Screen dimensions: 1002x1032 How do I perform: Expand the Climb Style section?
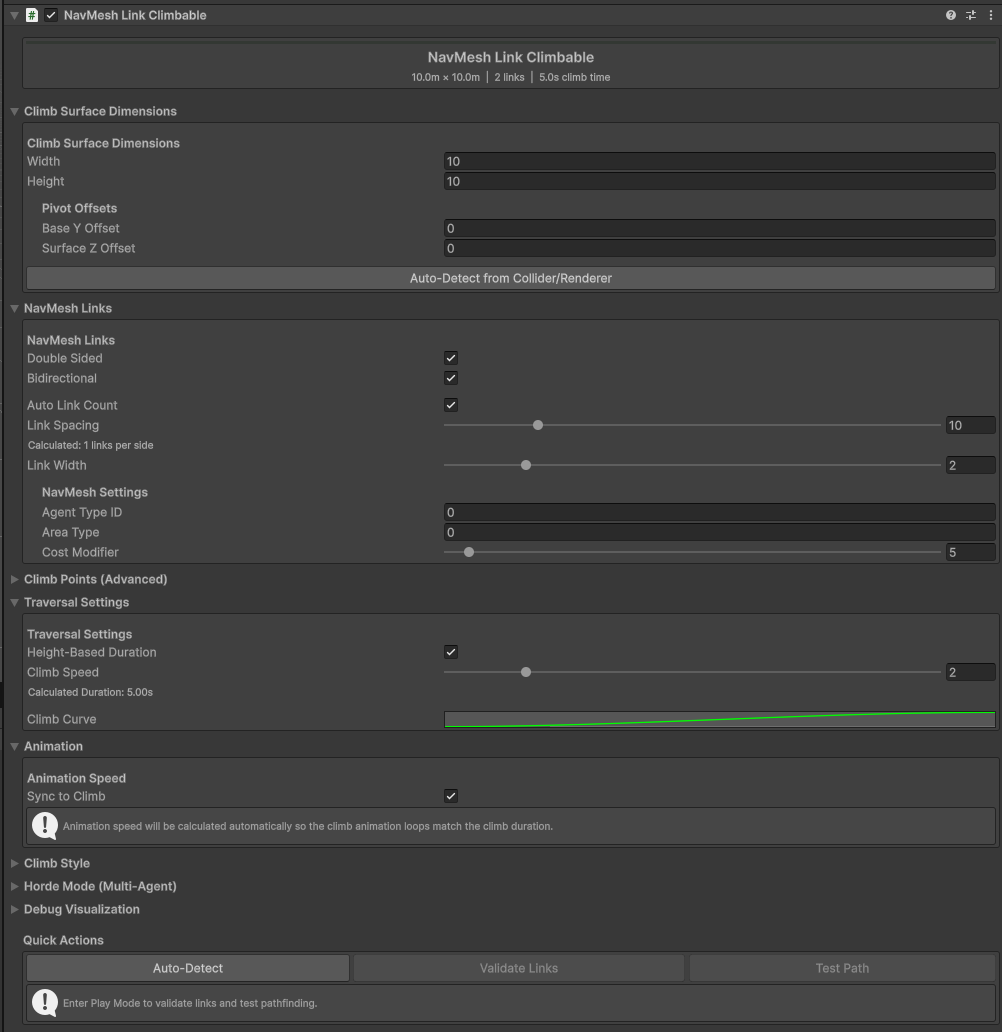tap(15, 863)
